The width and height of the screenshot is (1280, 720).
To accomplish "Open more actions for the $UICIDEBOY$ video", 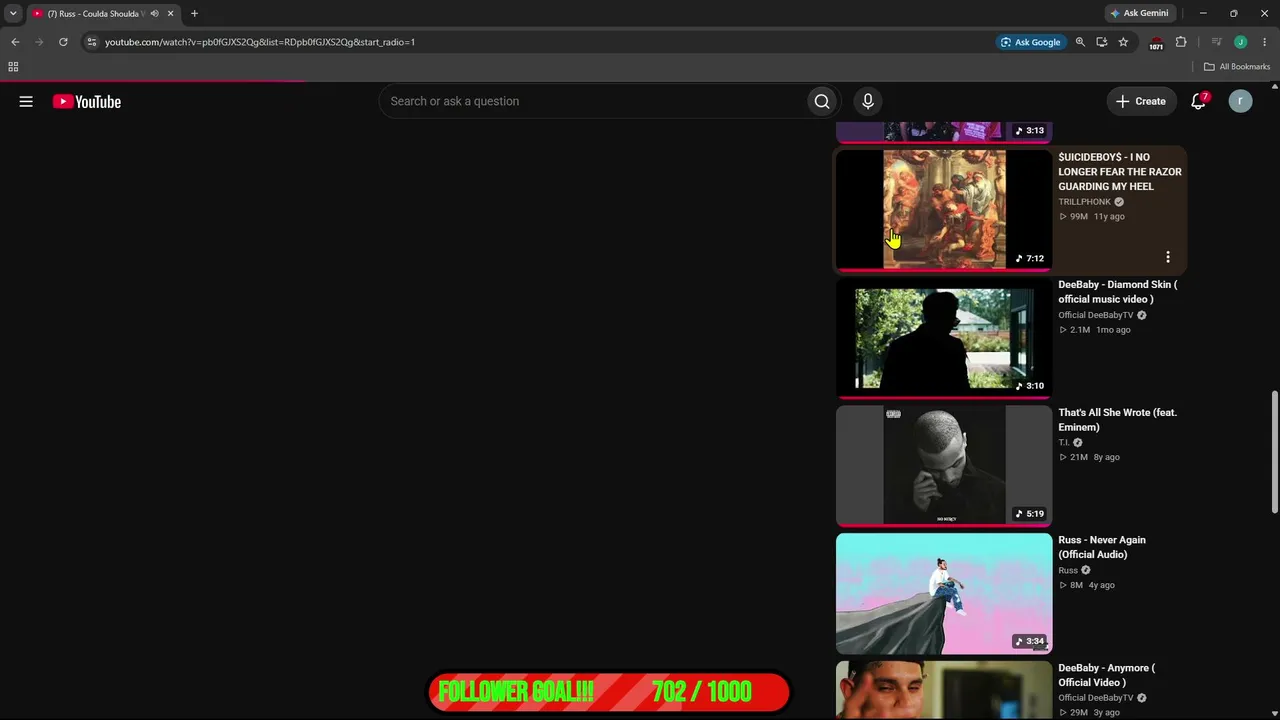I will tap(1167, 257).
